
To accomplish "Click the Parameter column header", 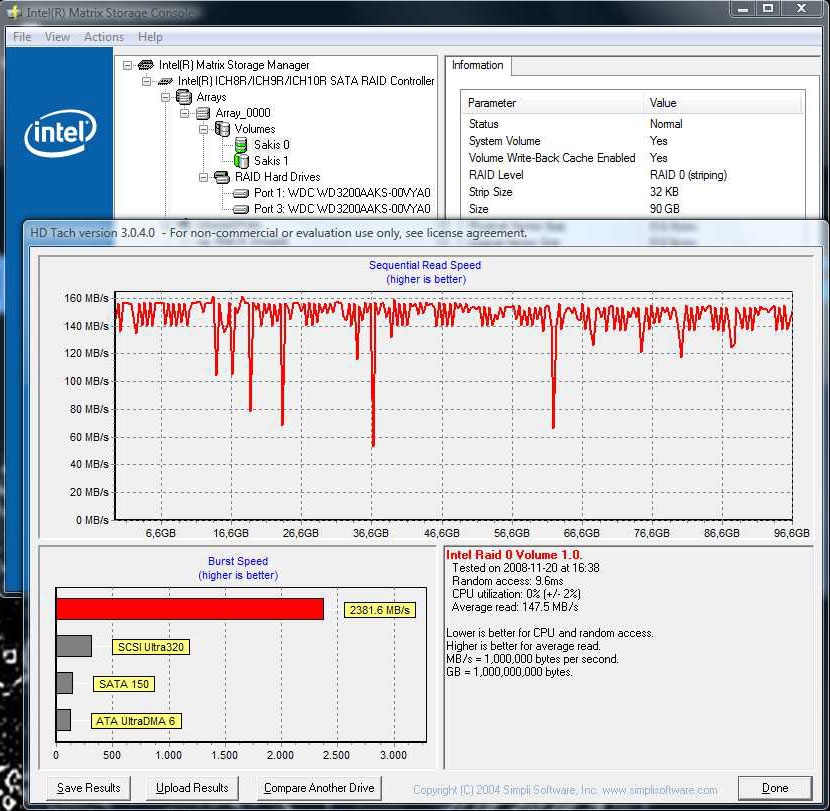I will coord(553,103).
